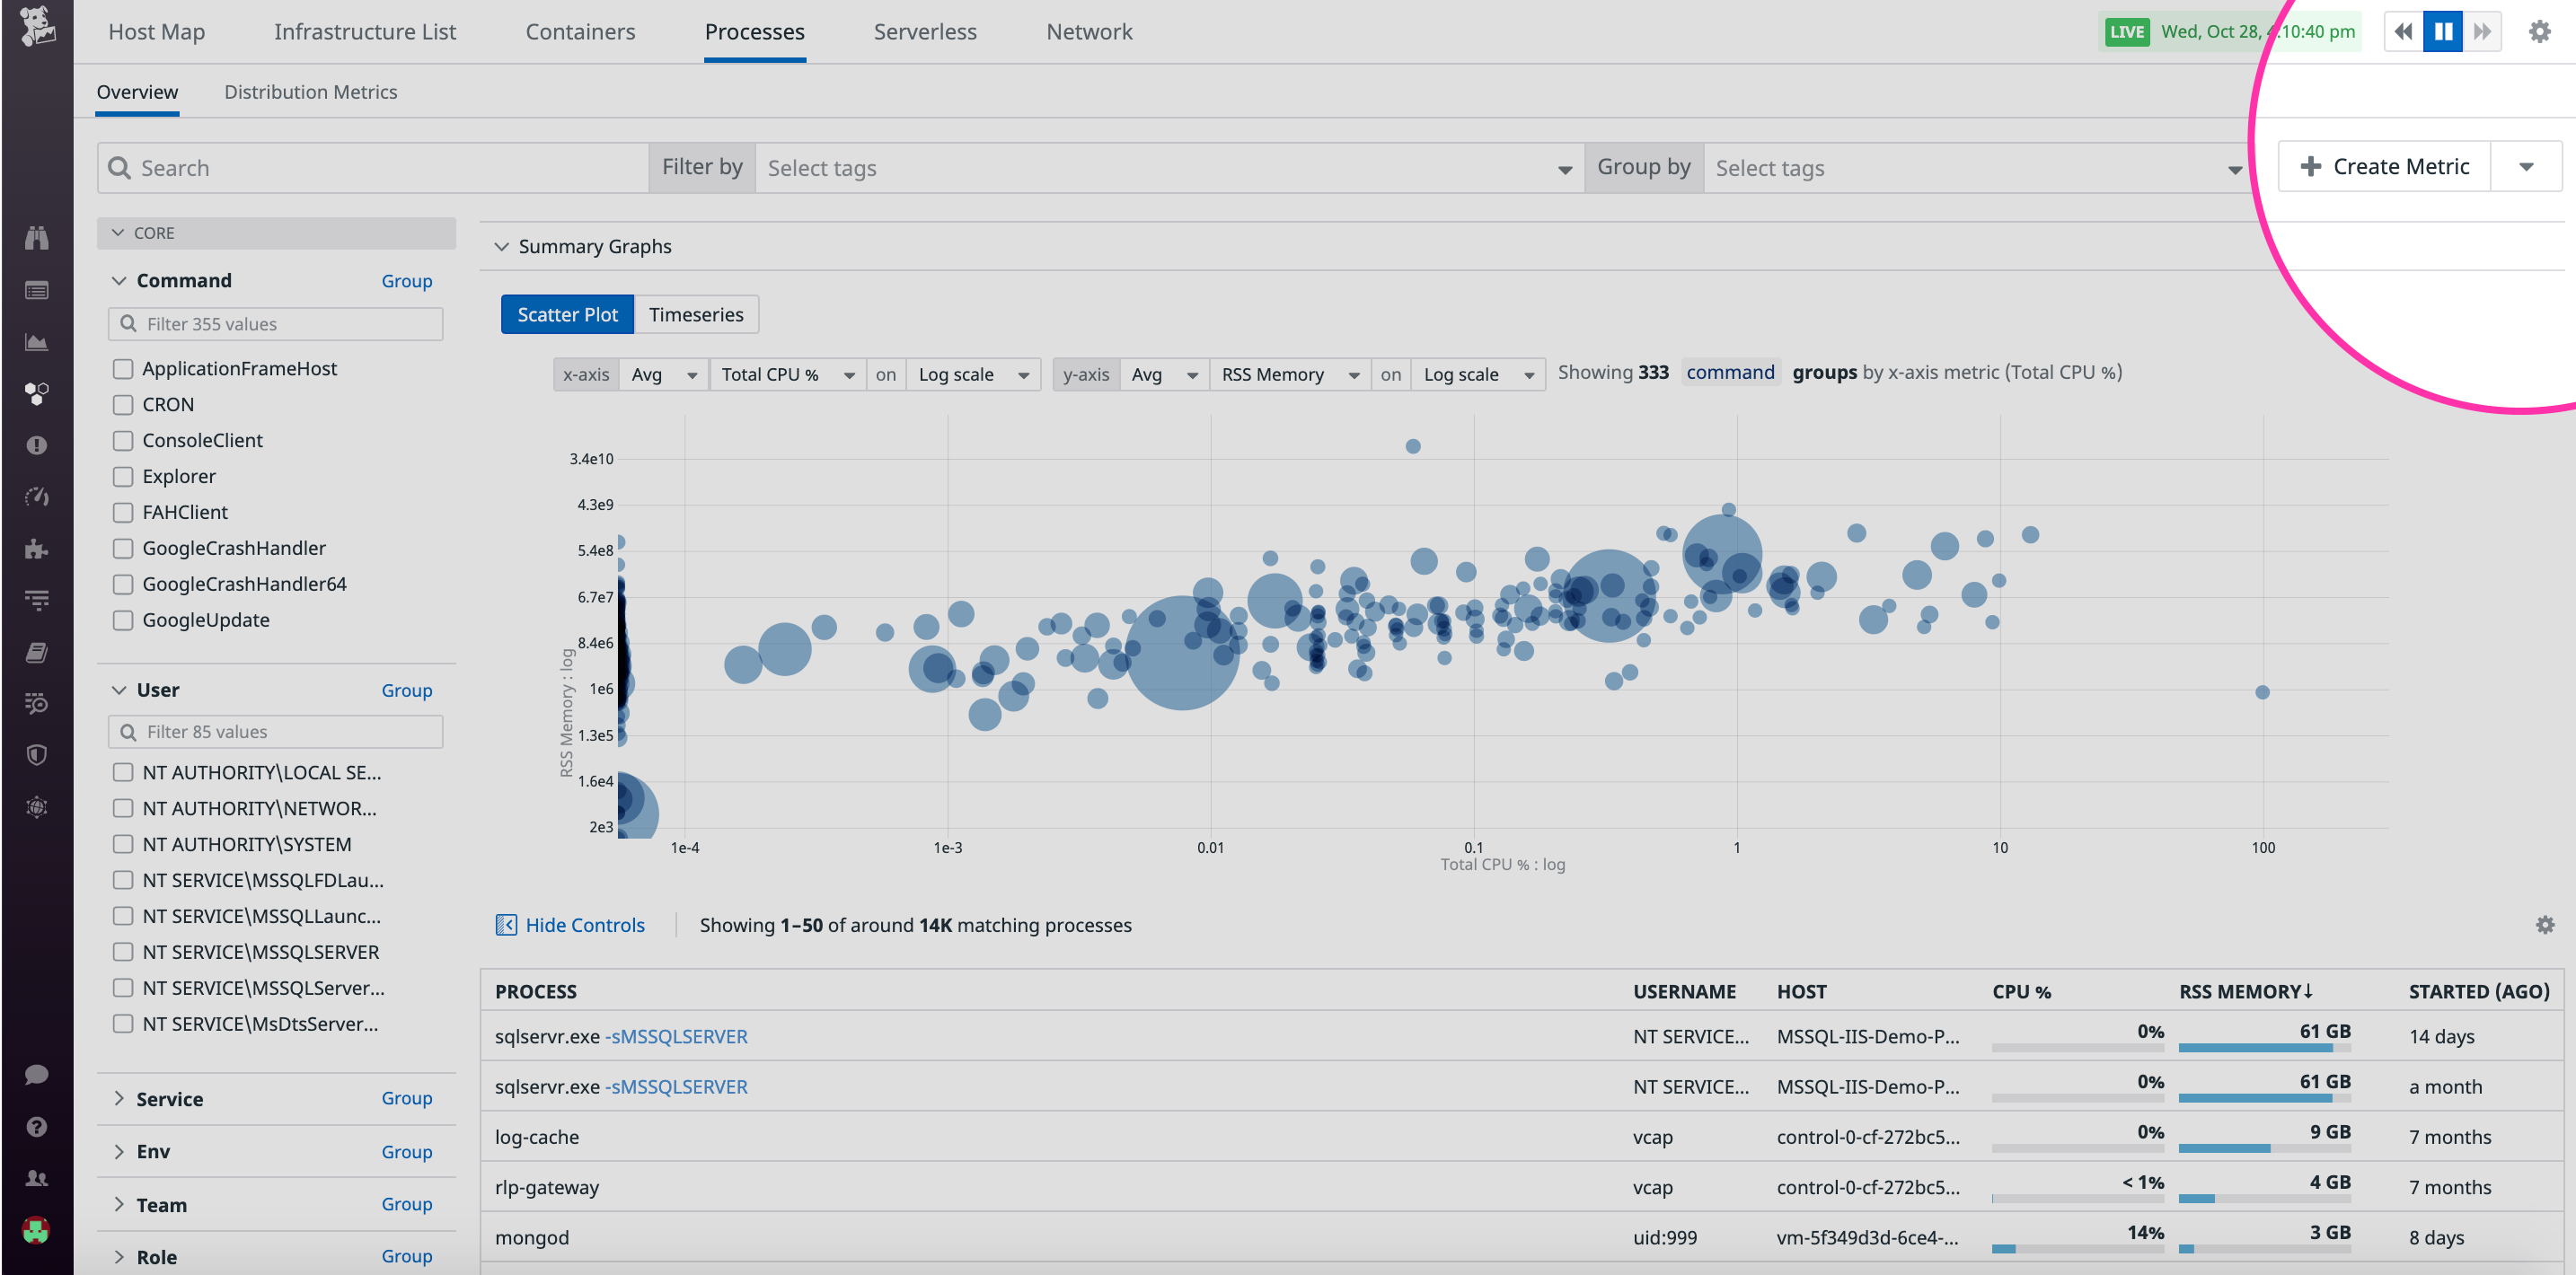
Task: Pause the live data stream
Action: click(x=2443, y=31)
